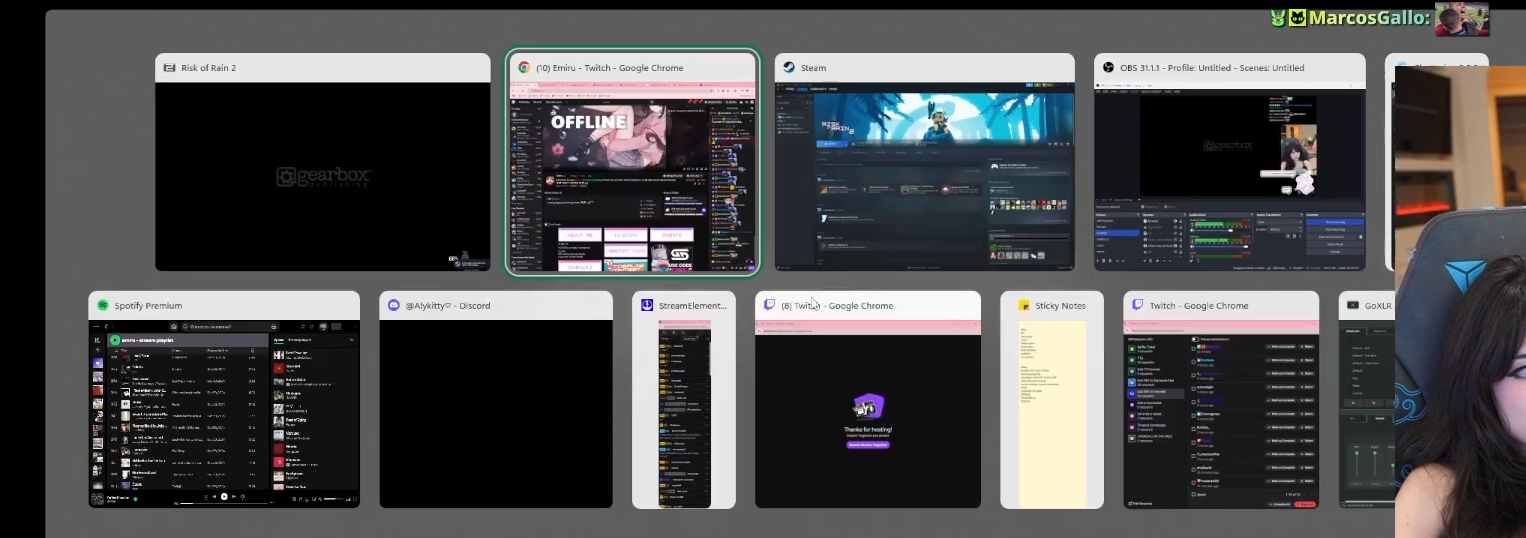Click '(10) Emiru - Twitch - Google Chrome' title

coord(610,68)
